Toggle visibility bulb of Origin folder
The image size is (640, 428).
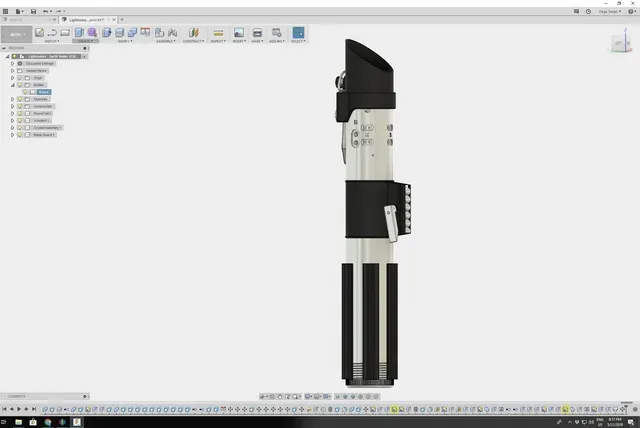coord(20,78)
